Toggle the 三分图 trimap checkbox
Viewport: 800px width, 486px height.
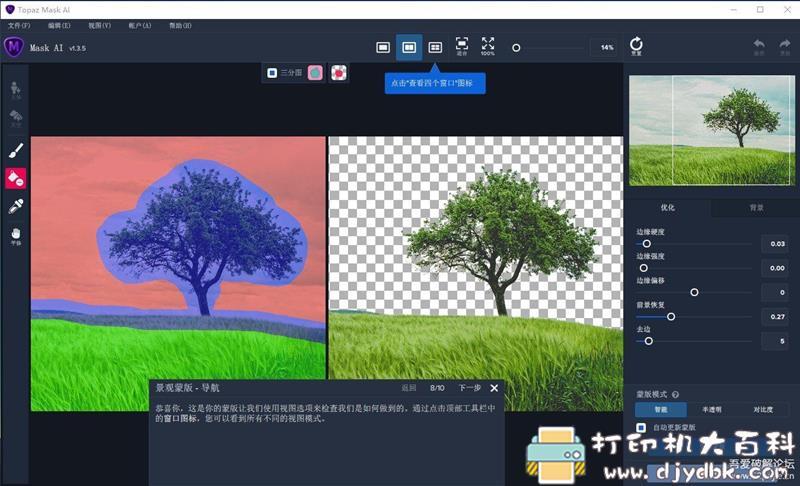[x=272, y=73]
